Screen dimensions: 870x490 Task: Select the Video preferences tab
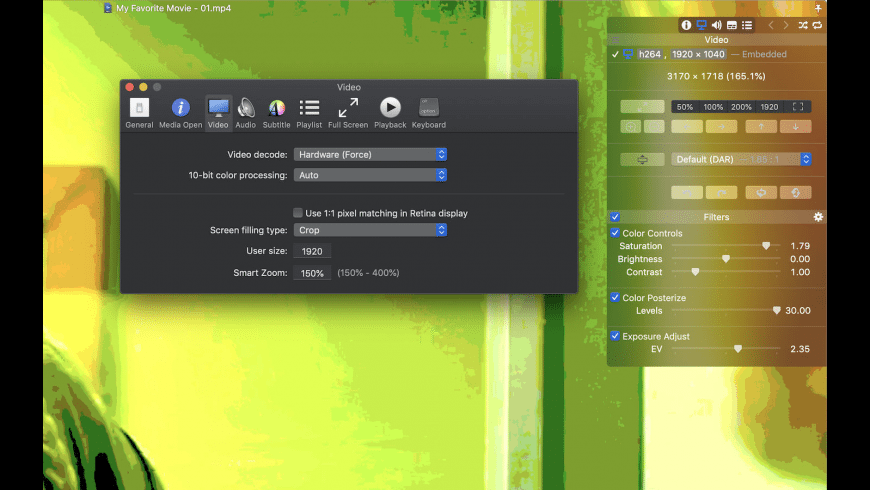[x=218, y=113]
